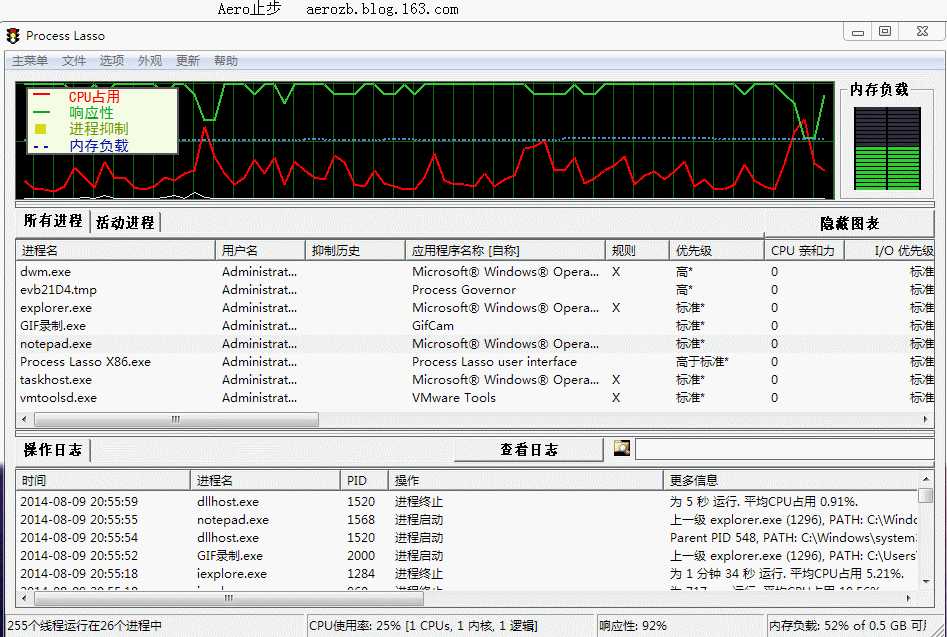Screen dimensions: 947x637
Task: Select the evb21D4.tmp process row
Action: click(475, 290)
